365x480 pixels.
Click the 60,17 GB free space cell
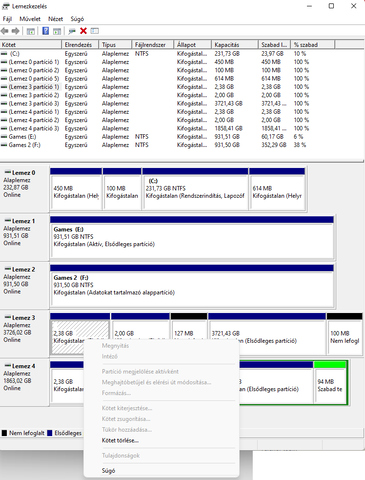pyautogui.click(x=272, y=137)
